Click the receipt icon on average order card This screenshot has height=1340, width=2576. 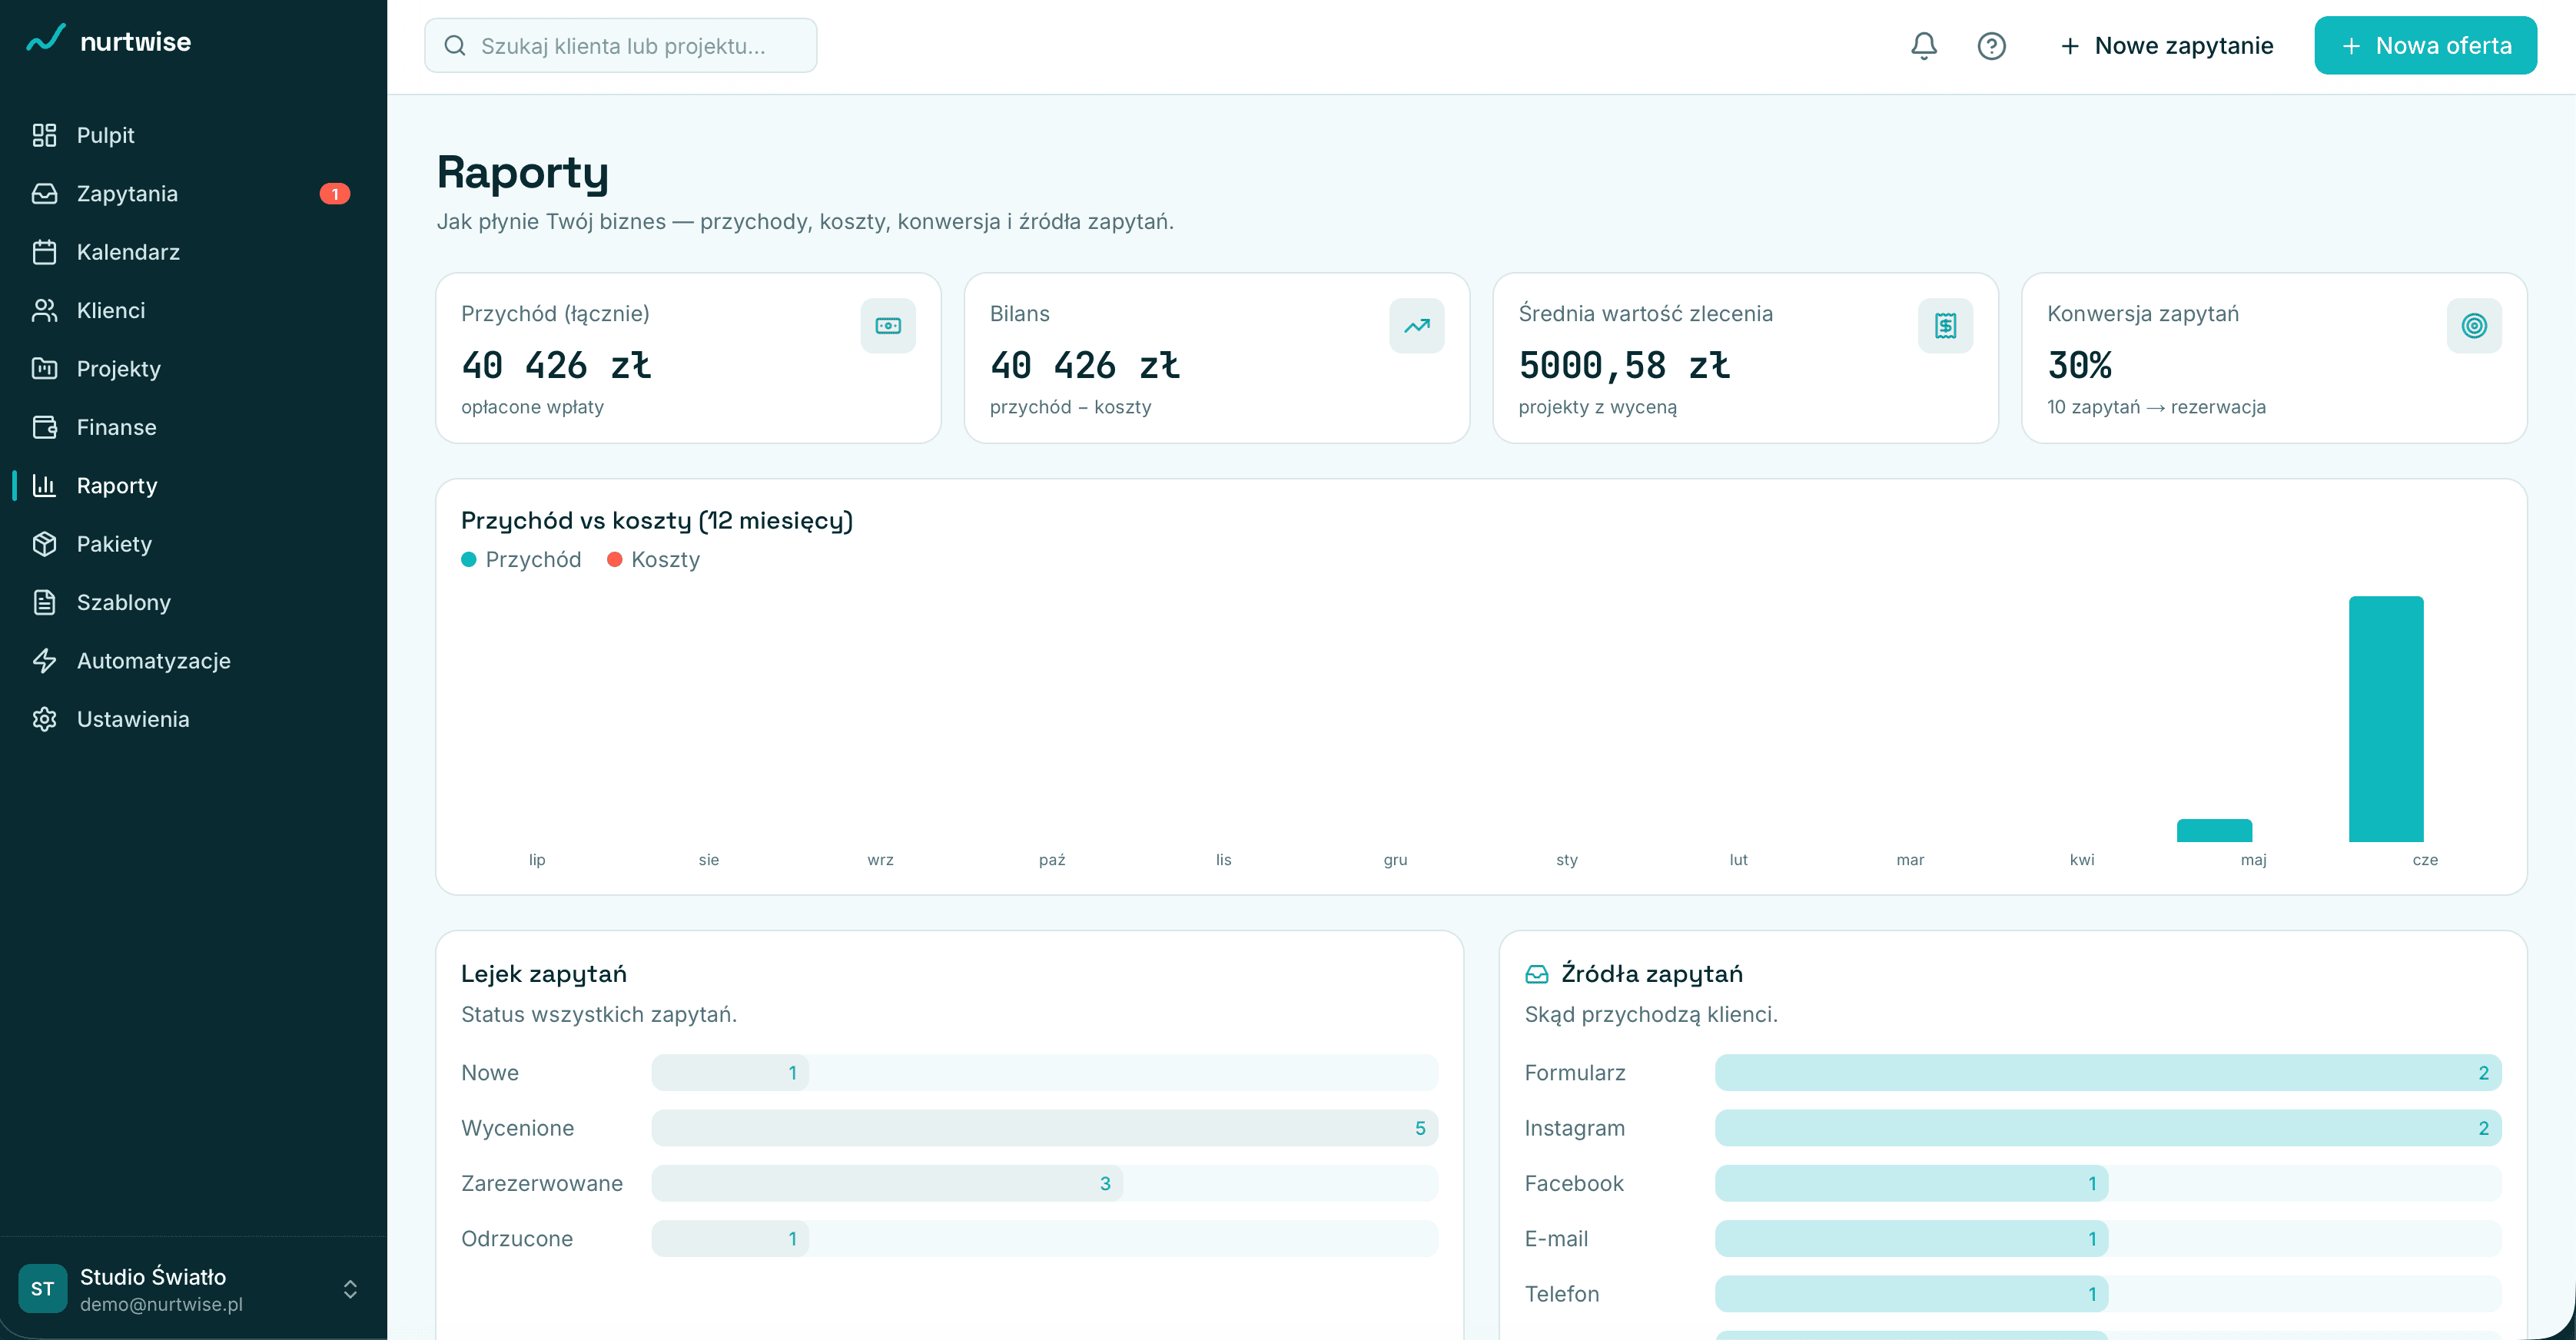pyautogui.click(x=1945, y=326)
